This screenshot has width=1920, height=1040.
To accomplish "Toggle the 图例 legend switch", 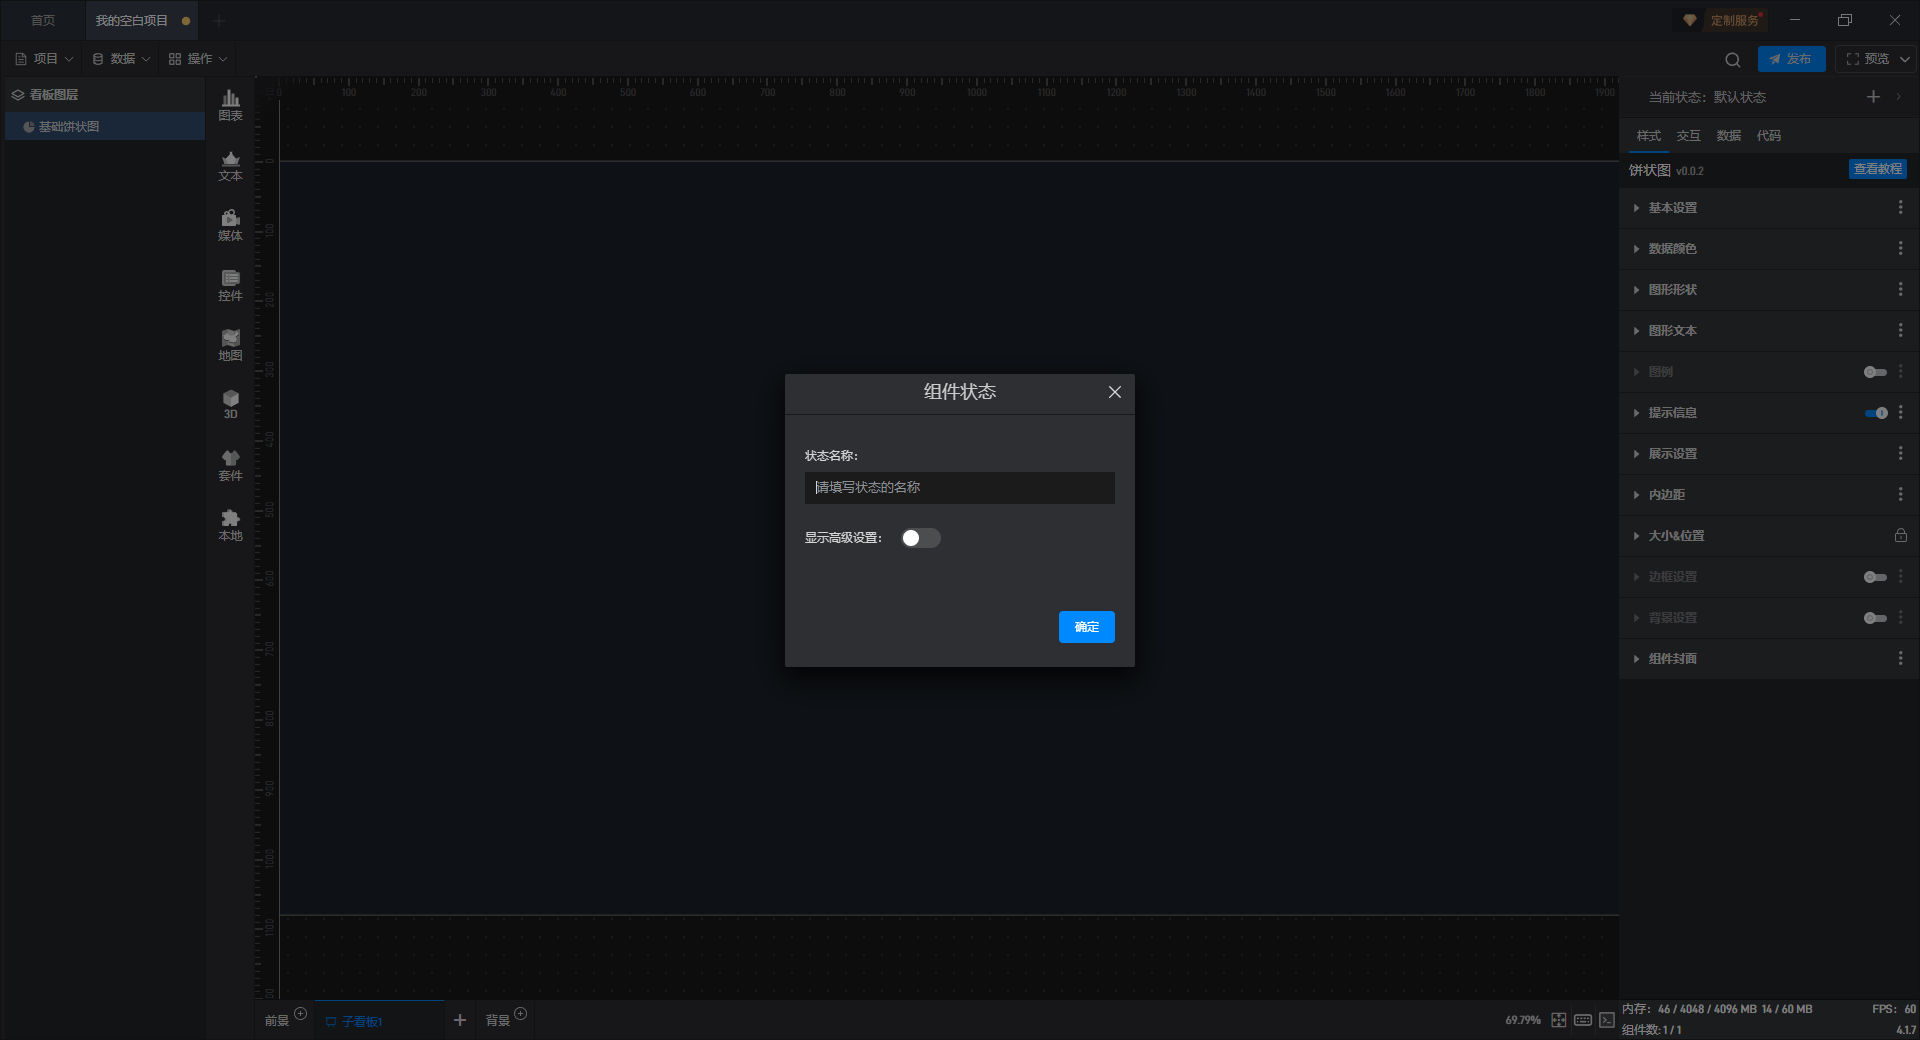I will pyautogui.click(x=1875, y=372).
